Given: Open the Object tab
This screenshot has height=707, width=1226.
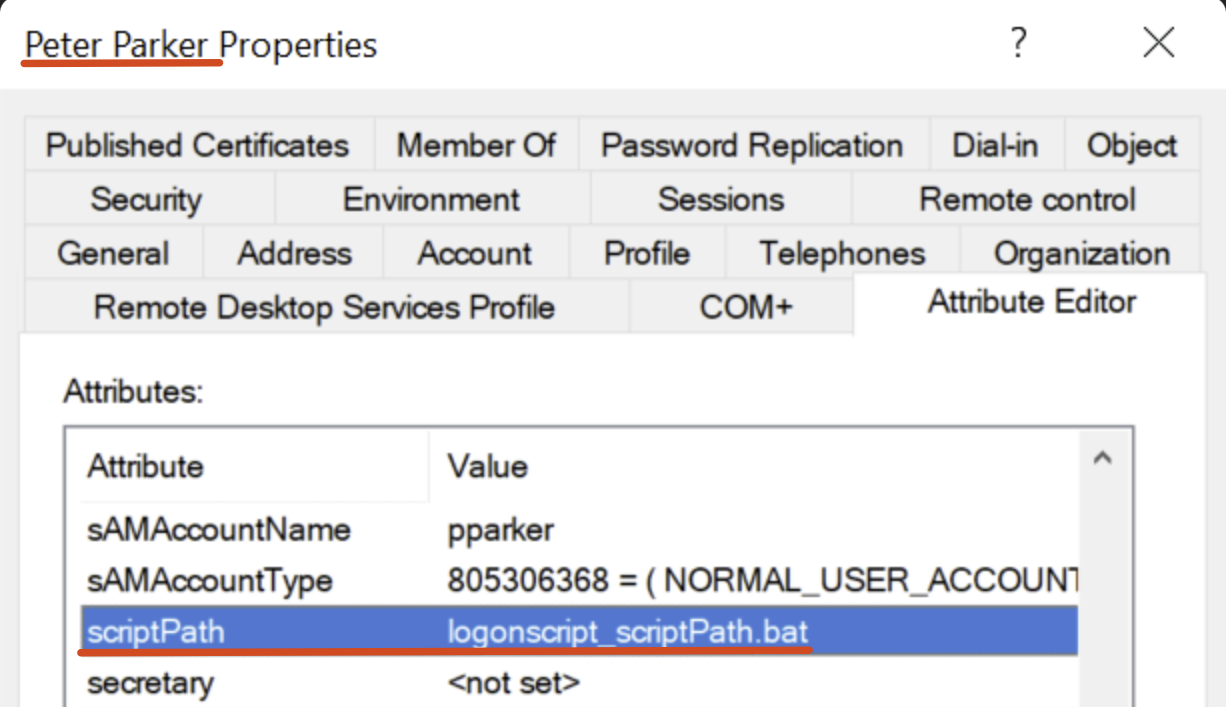Looking at the screenshot, I should coord(1132,146).
